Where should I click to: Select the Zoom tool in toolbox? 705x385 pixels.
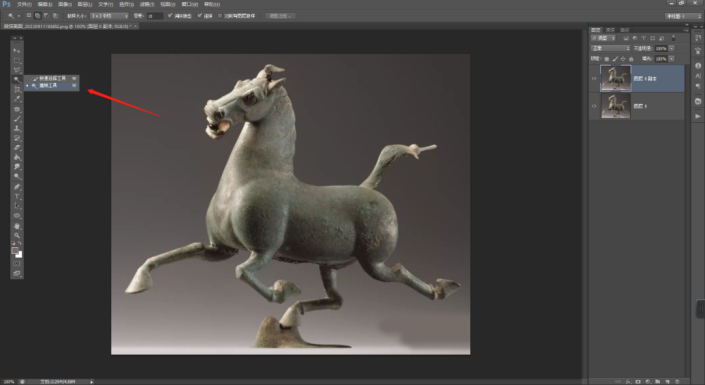point(17,235)
